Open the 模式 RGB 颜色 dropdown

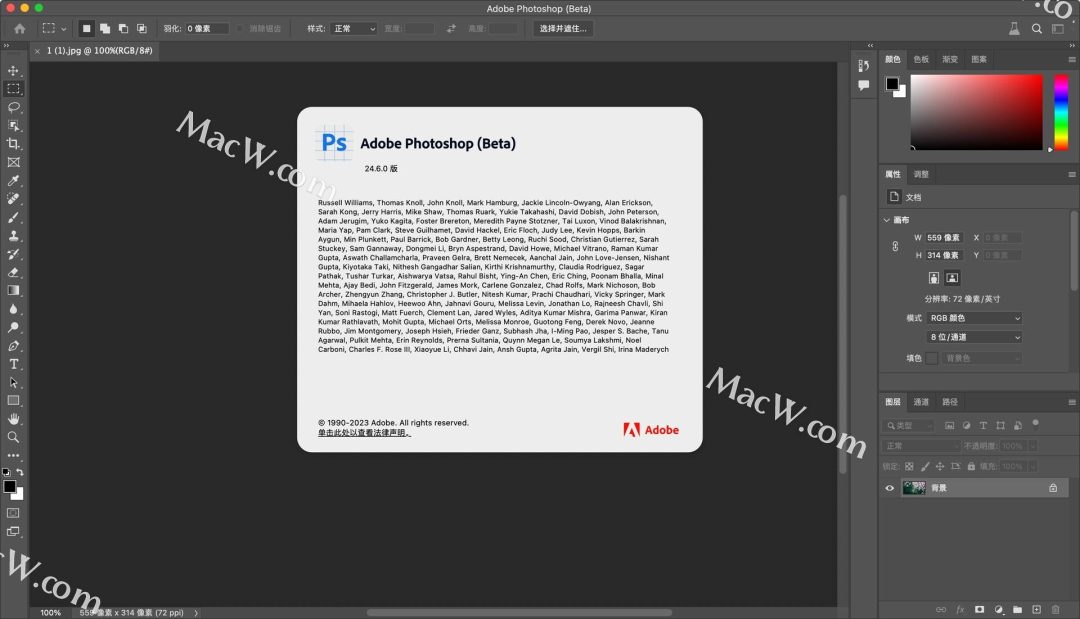(974, 318)
